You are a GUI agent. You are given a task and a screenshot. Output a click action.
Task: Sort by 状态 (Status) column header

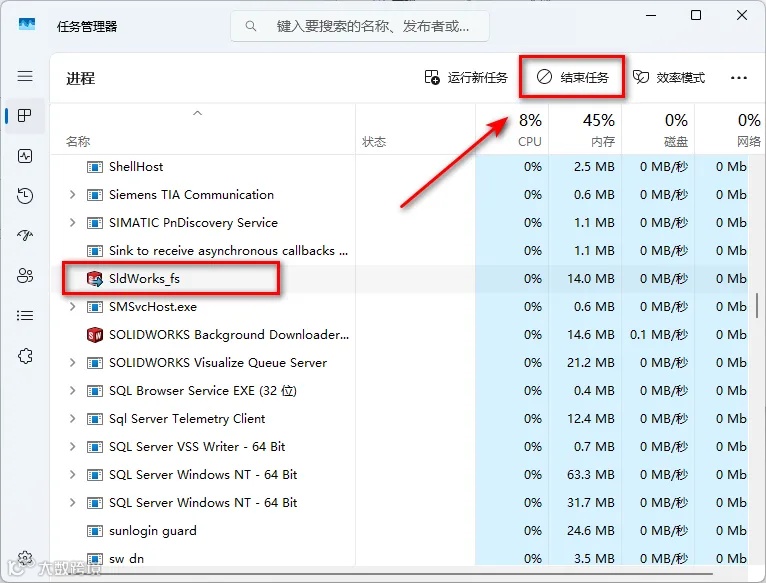point(374,142)
